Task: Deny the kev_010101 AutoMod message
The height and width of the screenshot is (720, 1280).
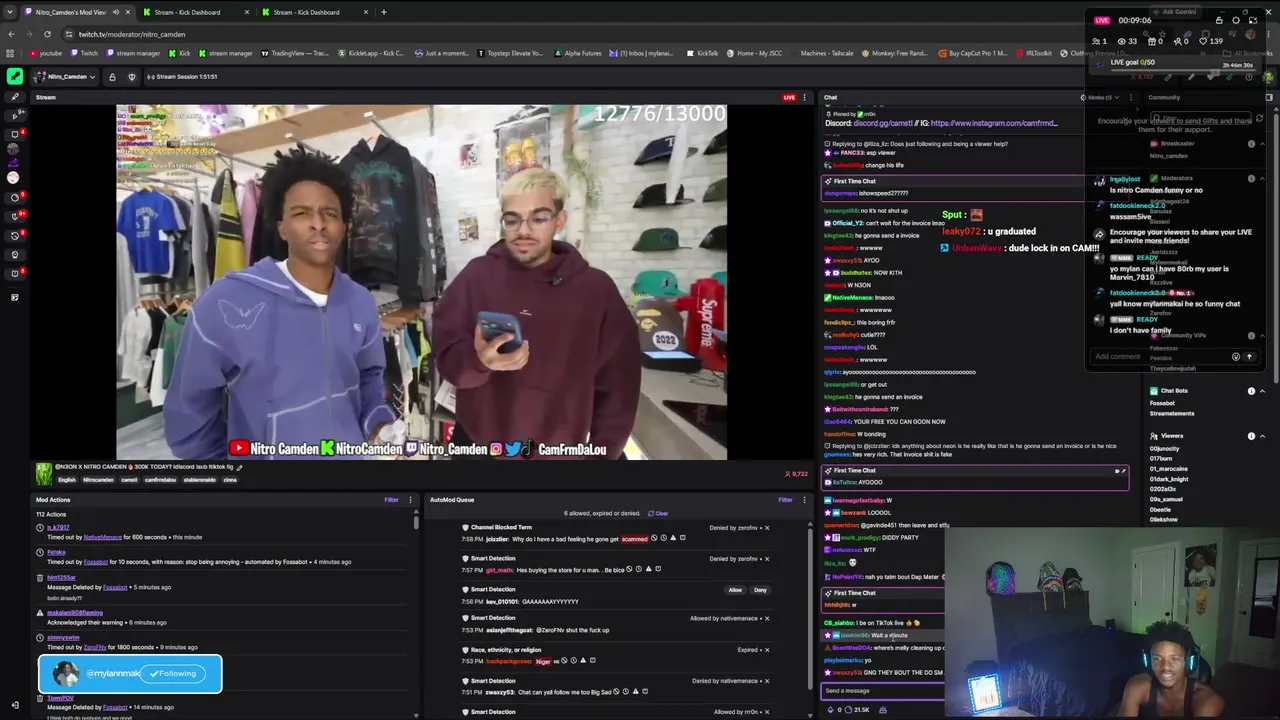Action: tap(760, 590)
